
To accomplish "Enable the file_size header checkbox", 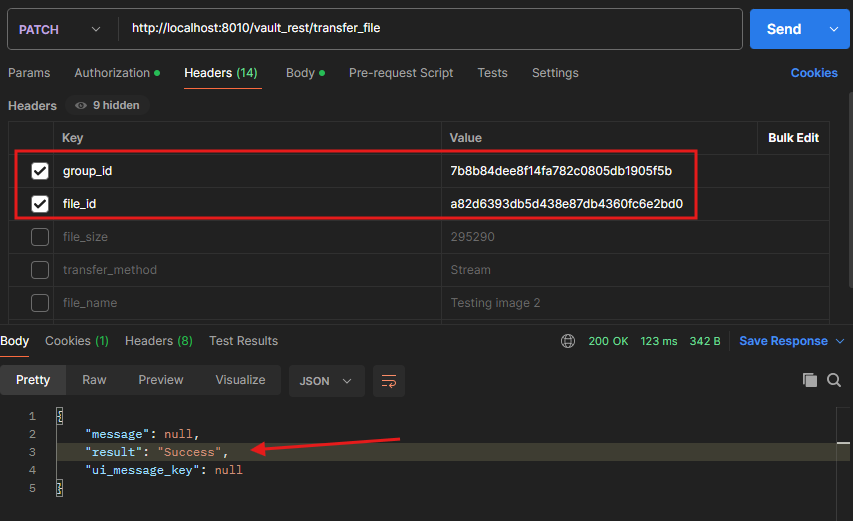I will [40, 237].
